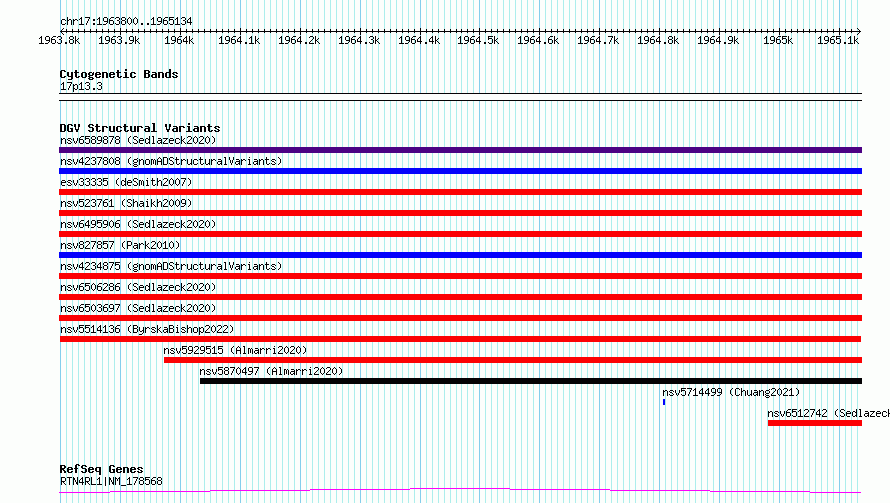
Task: Click the 1964.4k ruler tick label
Action: 419,40
